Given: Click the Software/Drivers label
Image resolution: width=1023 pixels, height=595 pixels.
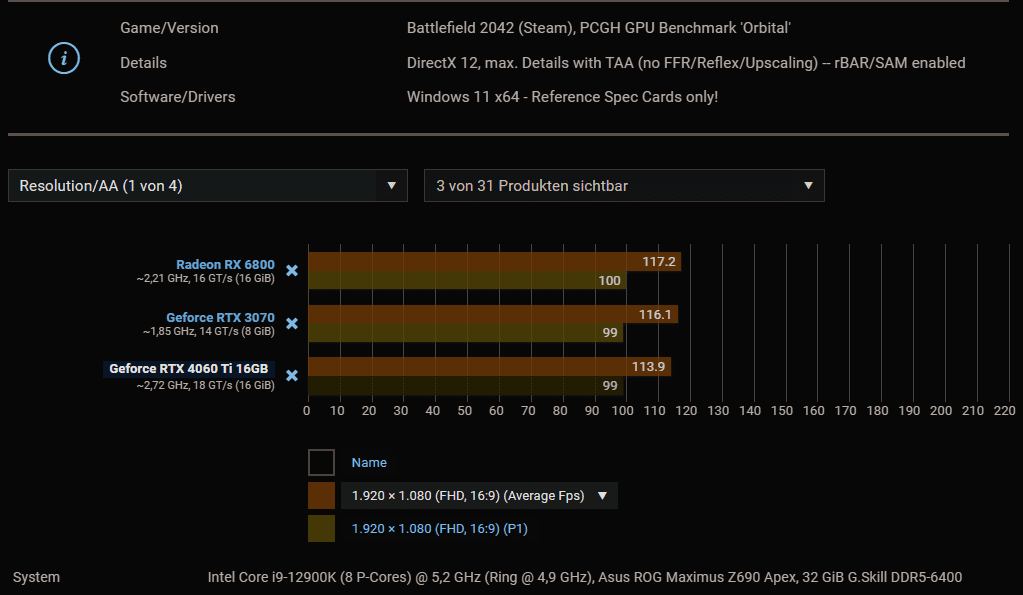Looking at the screenshot, I should click(177, 97).
